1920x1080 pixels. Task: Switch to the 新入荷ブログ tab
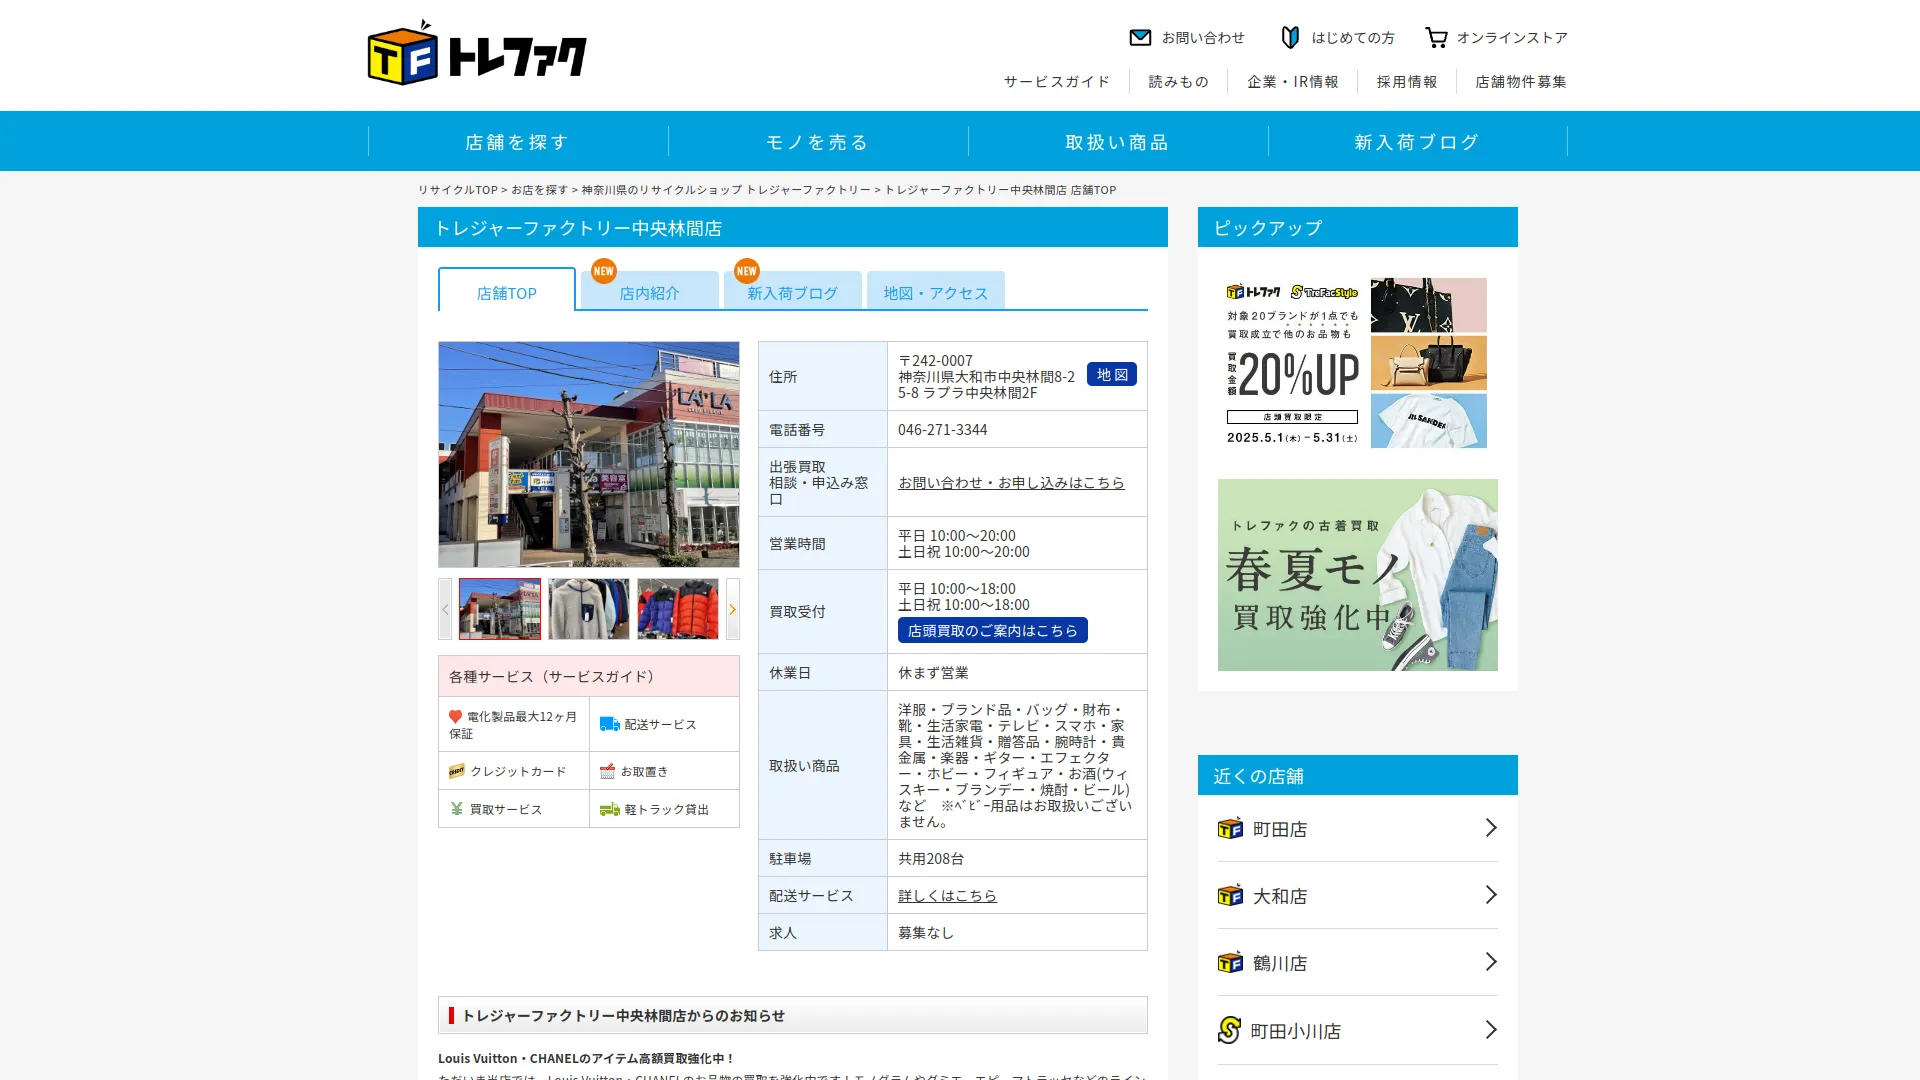click(x=793, y=291)
